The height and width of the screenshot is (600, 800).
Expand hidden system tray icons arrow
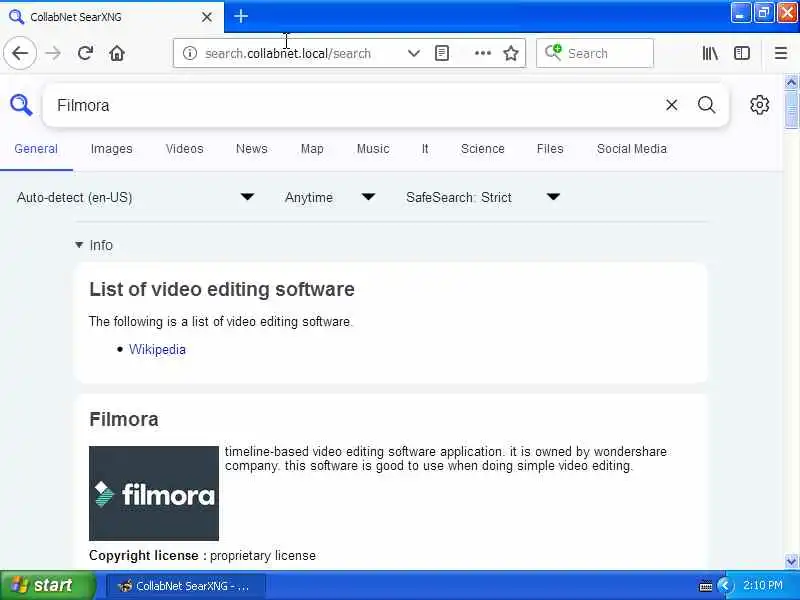click(x=724, y=585)
